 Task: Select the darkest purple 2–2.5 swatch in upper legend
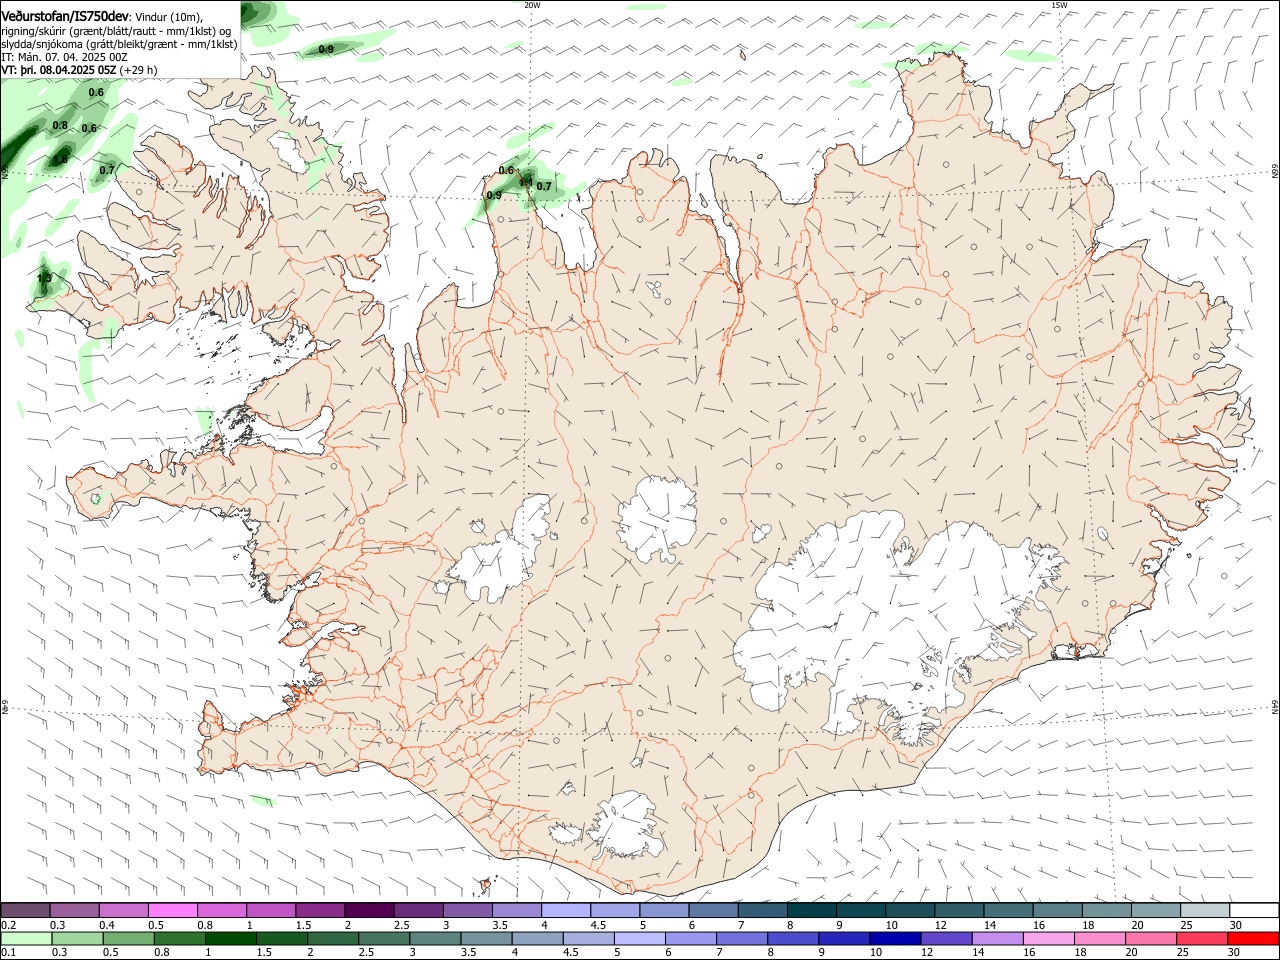click(x=369, y=911)
